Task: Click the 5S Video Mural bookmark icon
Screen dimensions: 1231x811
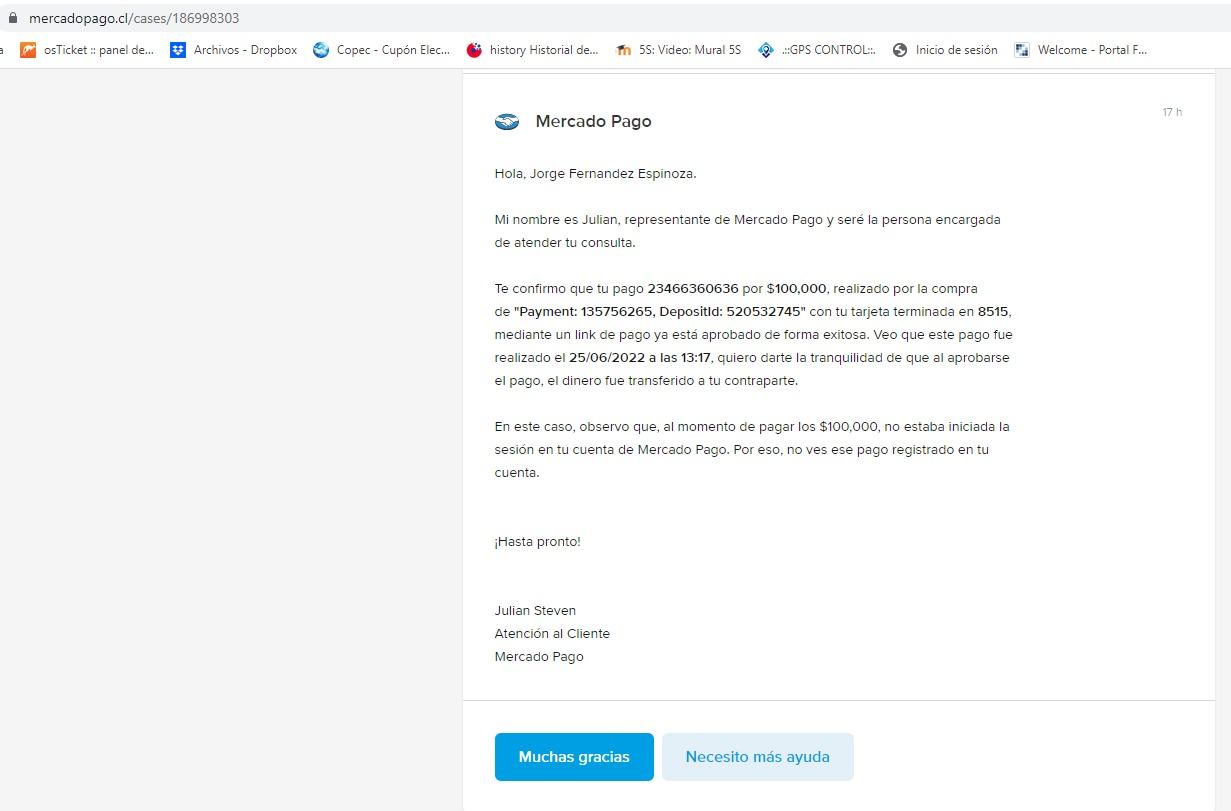Action: (x=624, y=50)
